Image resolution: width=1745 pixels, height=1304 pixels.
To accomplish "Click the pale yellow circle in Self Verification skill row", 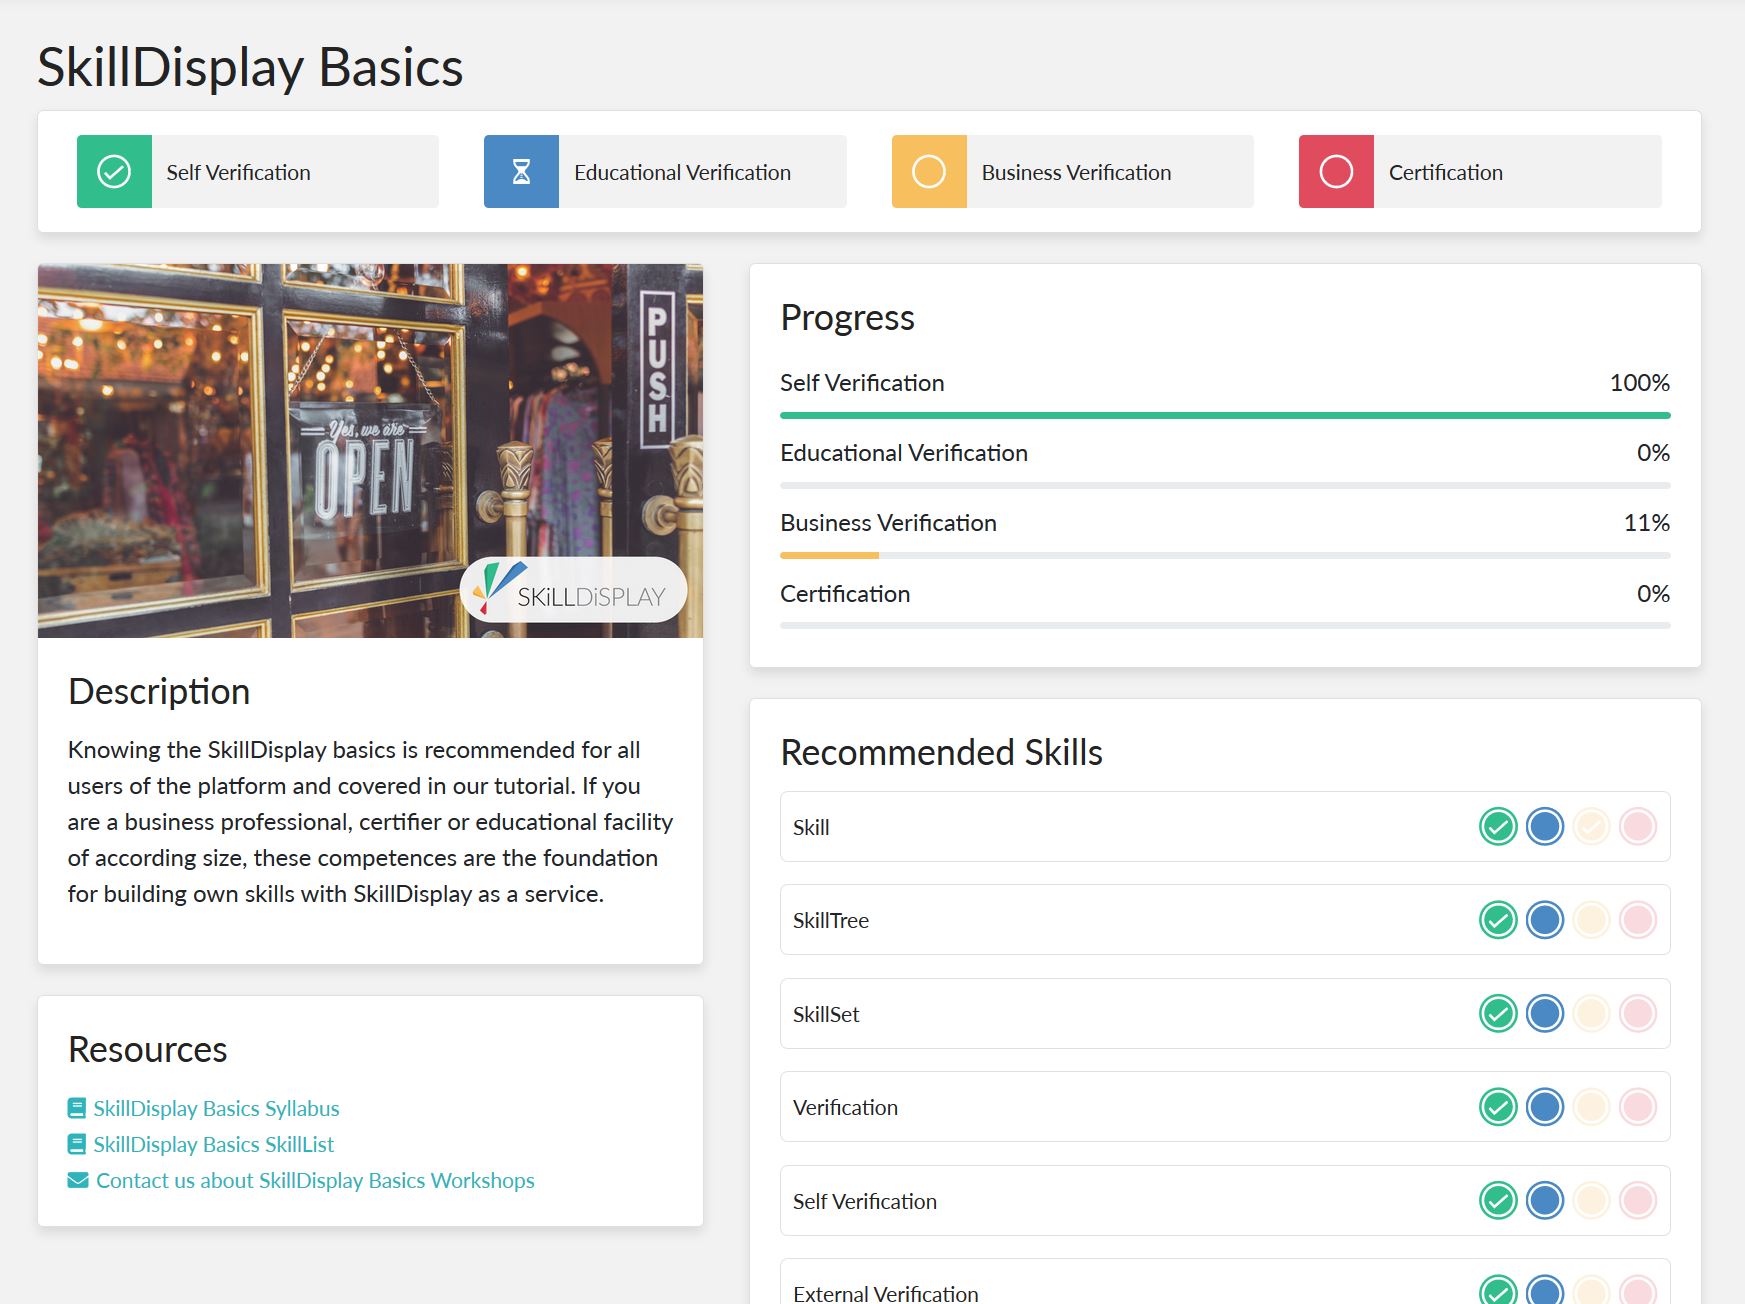I will tap(1591, 1201).
